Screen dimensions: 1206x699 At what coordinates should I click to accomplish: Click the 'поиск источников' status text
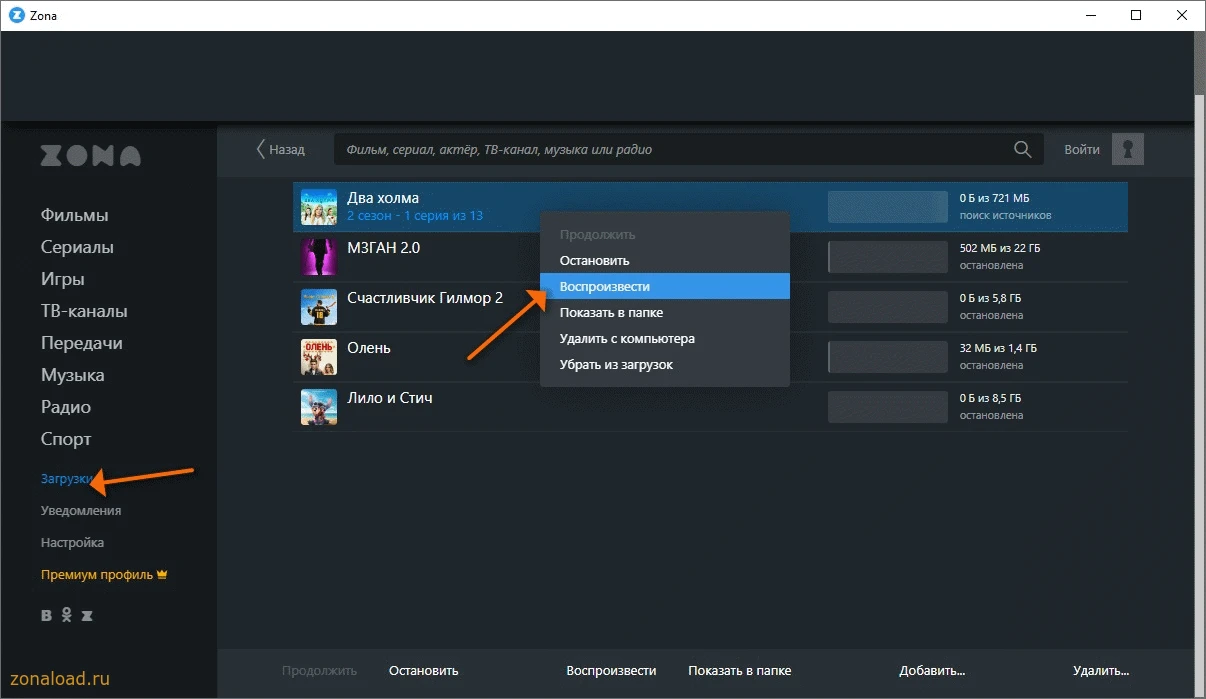[x=1005, y=216]
